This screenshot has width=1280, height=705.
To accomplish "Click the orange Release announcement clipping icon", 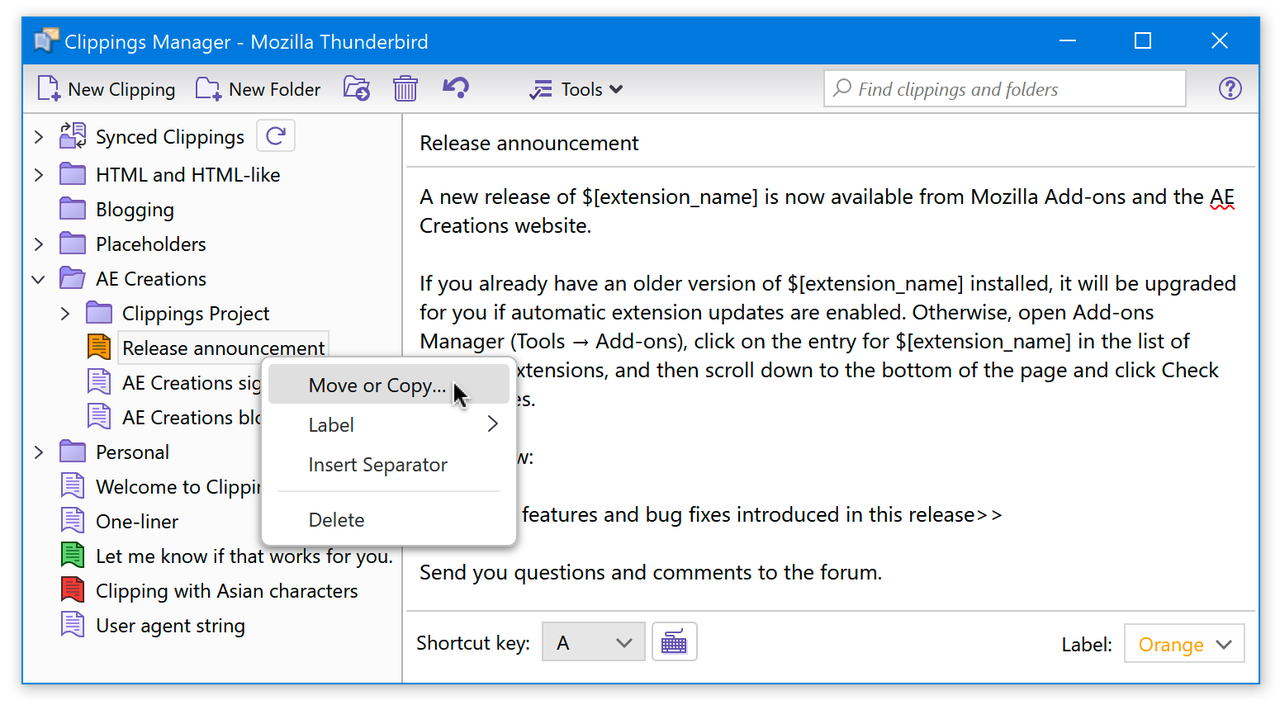I will (x=99, y=347).
